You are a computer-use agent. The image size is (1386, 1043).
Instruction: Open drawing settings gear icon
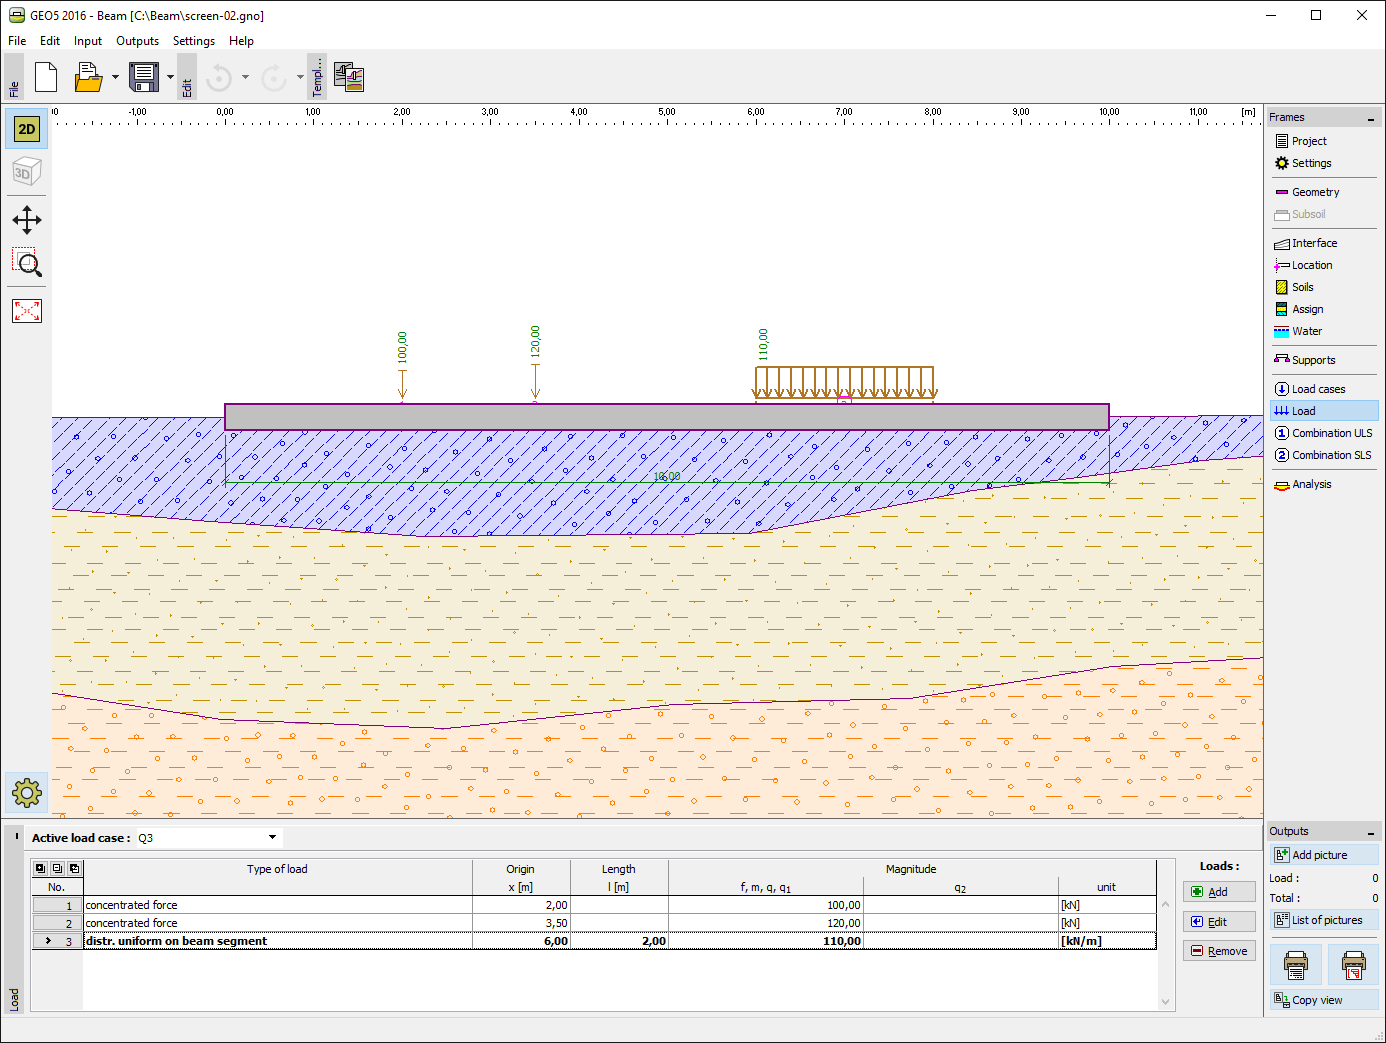click(x=27, y=794)
